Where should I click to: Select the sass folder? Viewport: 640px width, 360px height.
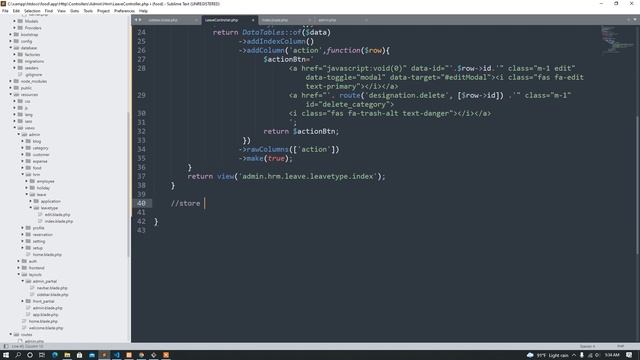click(x=28, y=121)
